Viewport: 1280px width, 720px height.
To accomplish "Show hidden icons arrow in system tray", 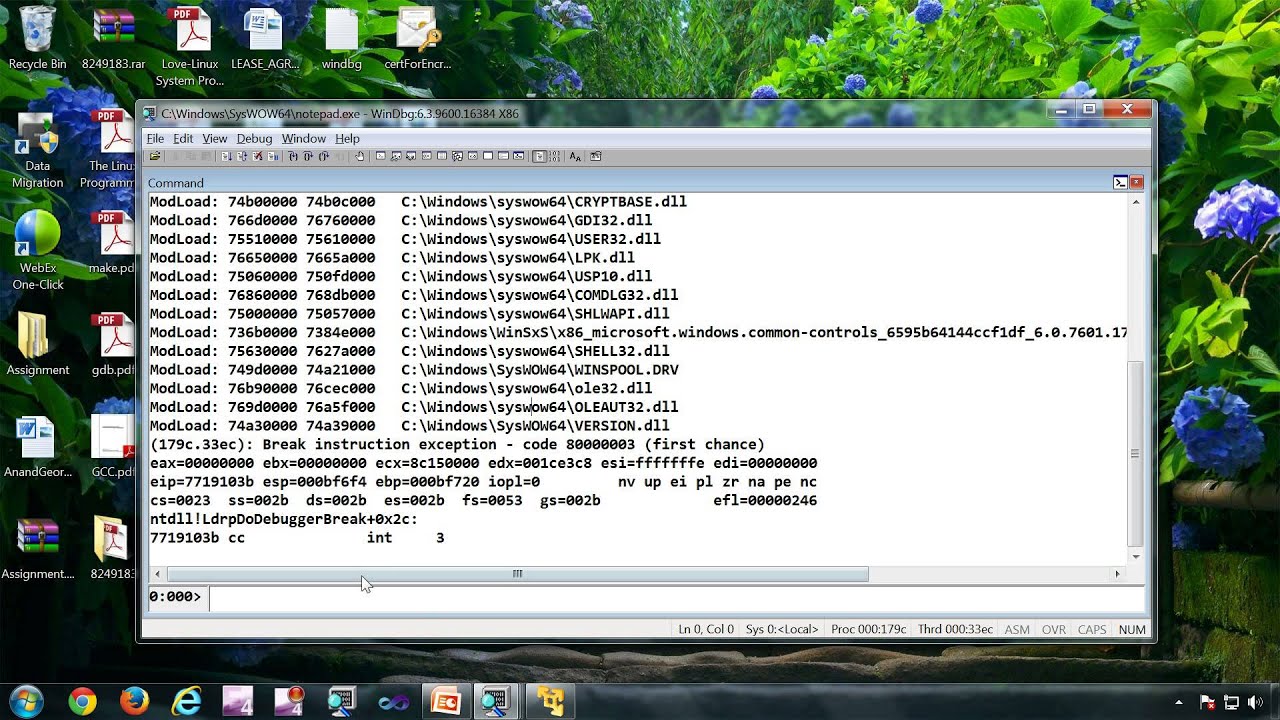I will pyautogui.click(x=1178, y=702).
